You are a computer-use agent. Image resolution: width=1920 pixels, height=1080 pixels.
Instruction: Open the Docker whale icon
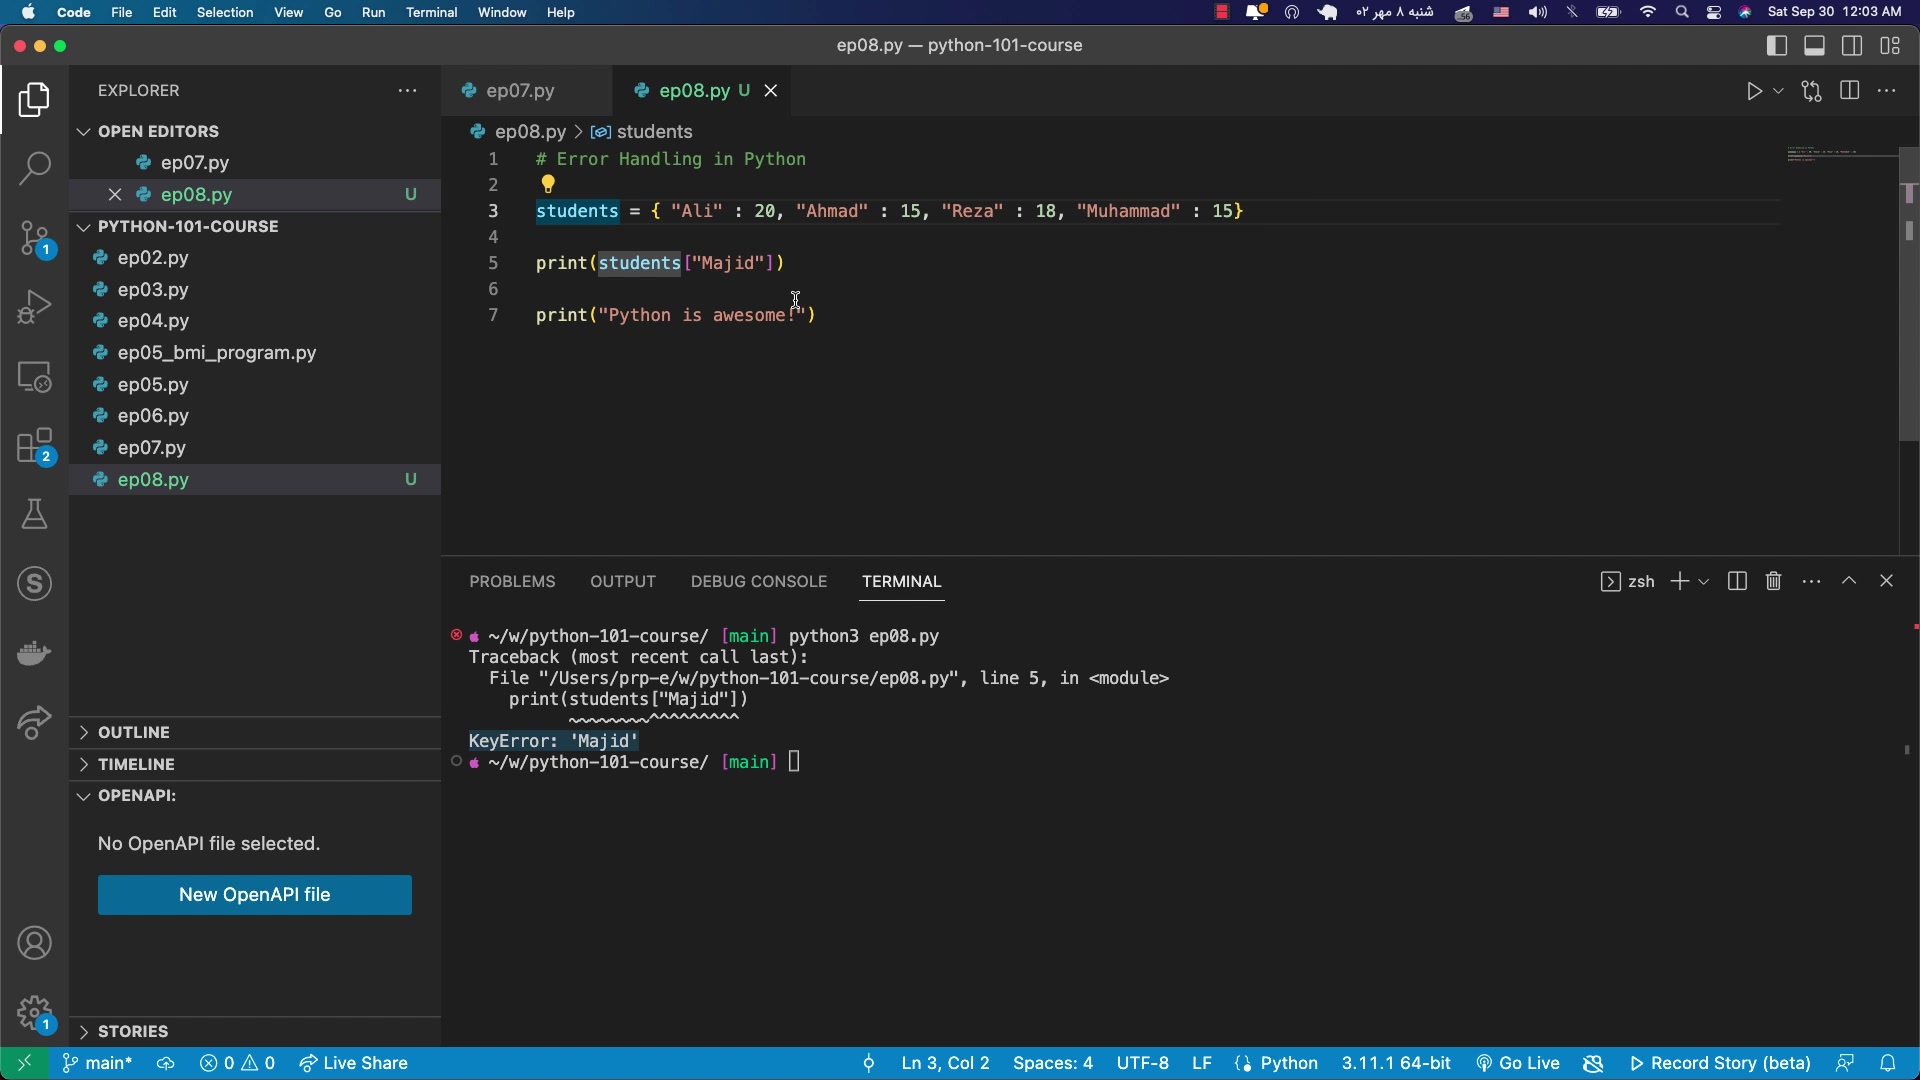point(34,653)
